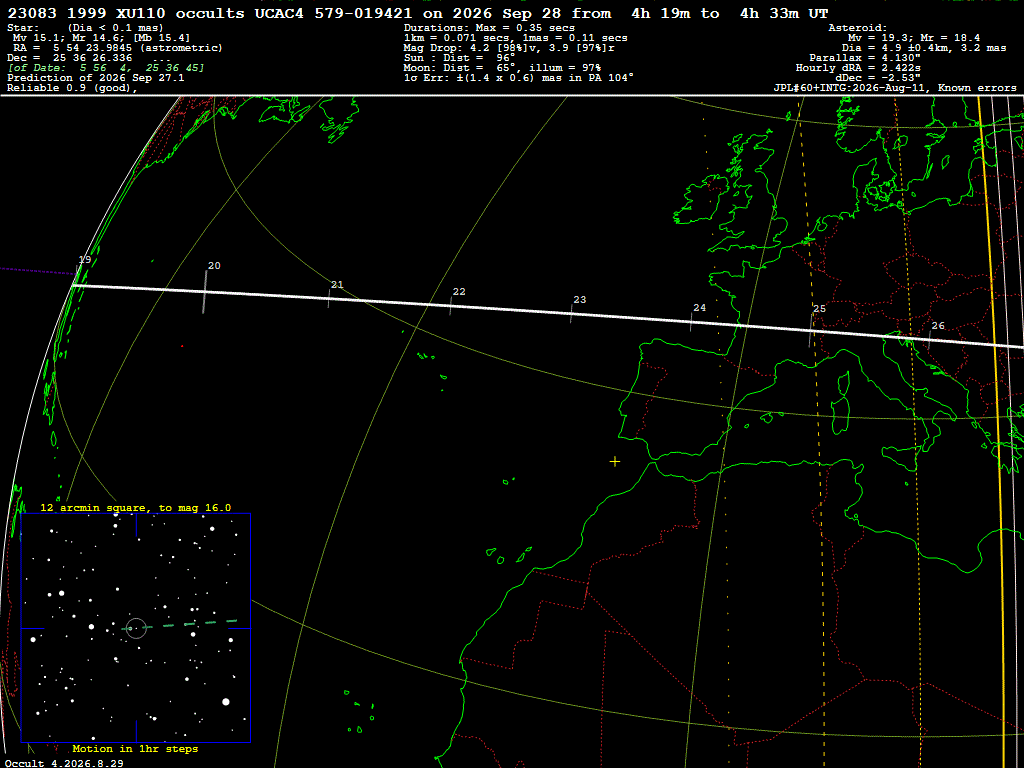Screen dimensions: 1024x768
Task: Click the path tick labeled 22
Action: [459, 292]
